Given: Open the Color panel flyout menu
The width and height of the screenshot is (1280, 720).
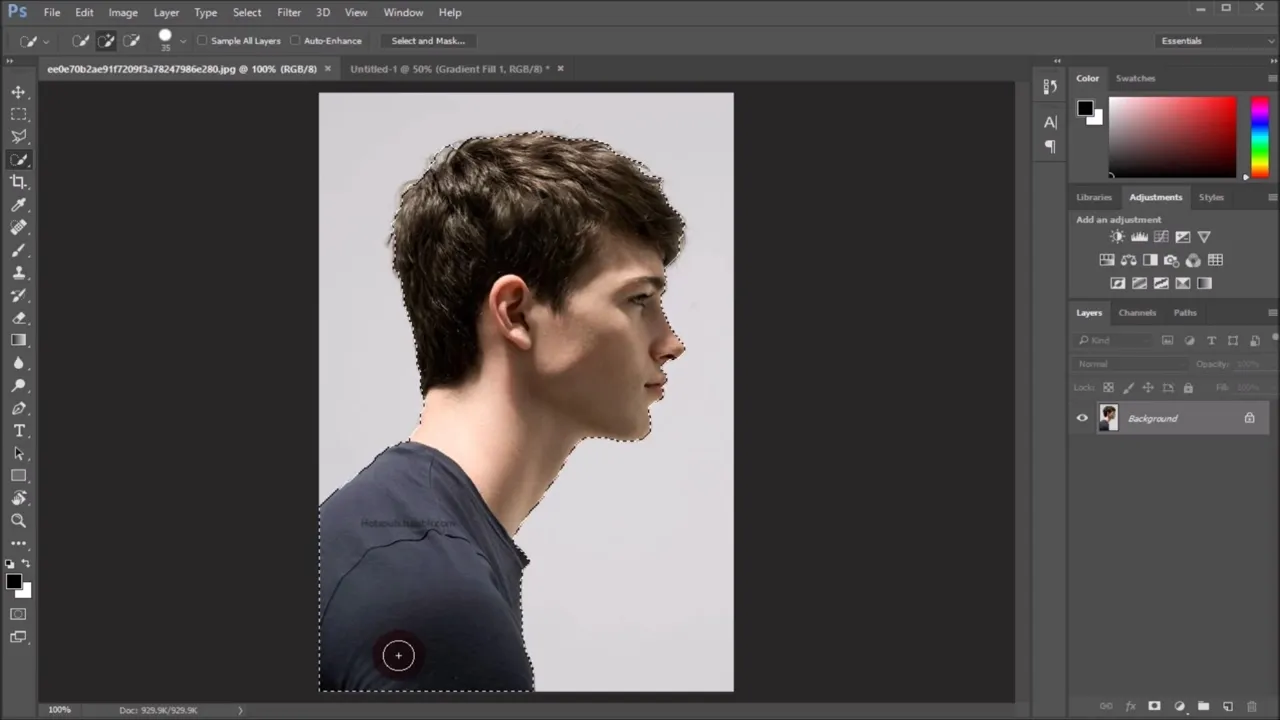Looking at the screenshot, I should (1272, 78).
